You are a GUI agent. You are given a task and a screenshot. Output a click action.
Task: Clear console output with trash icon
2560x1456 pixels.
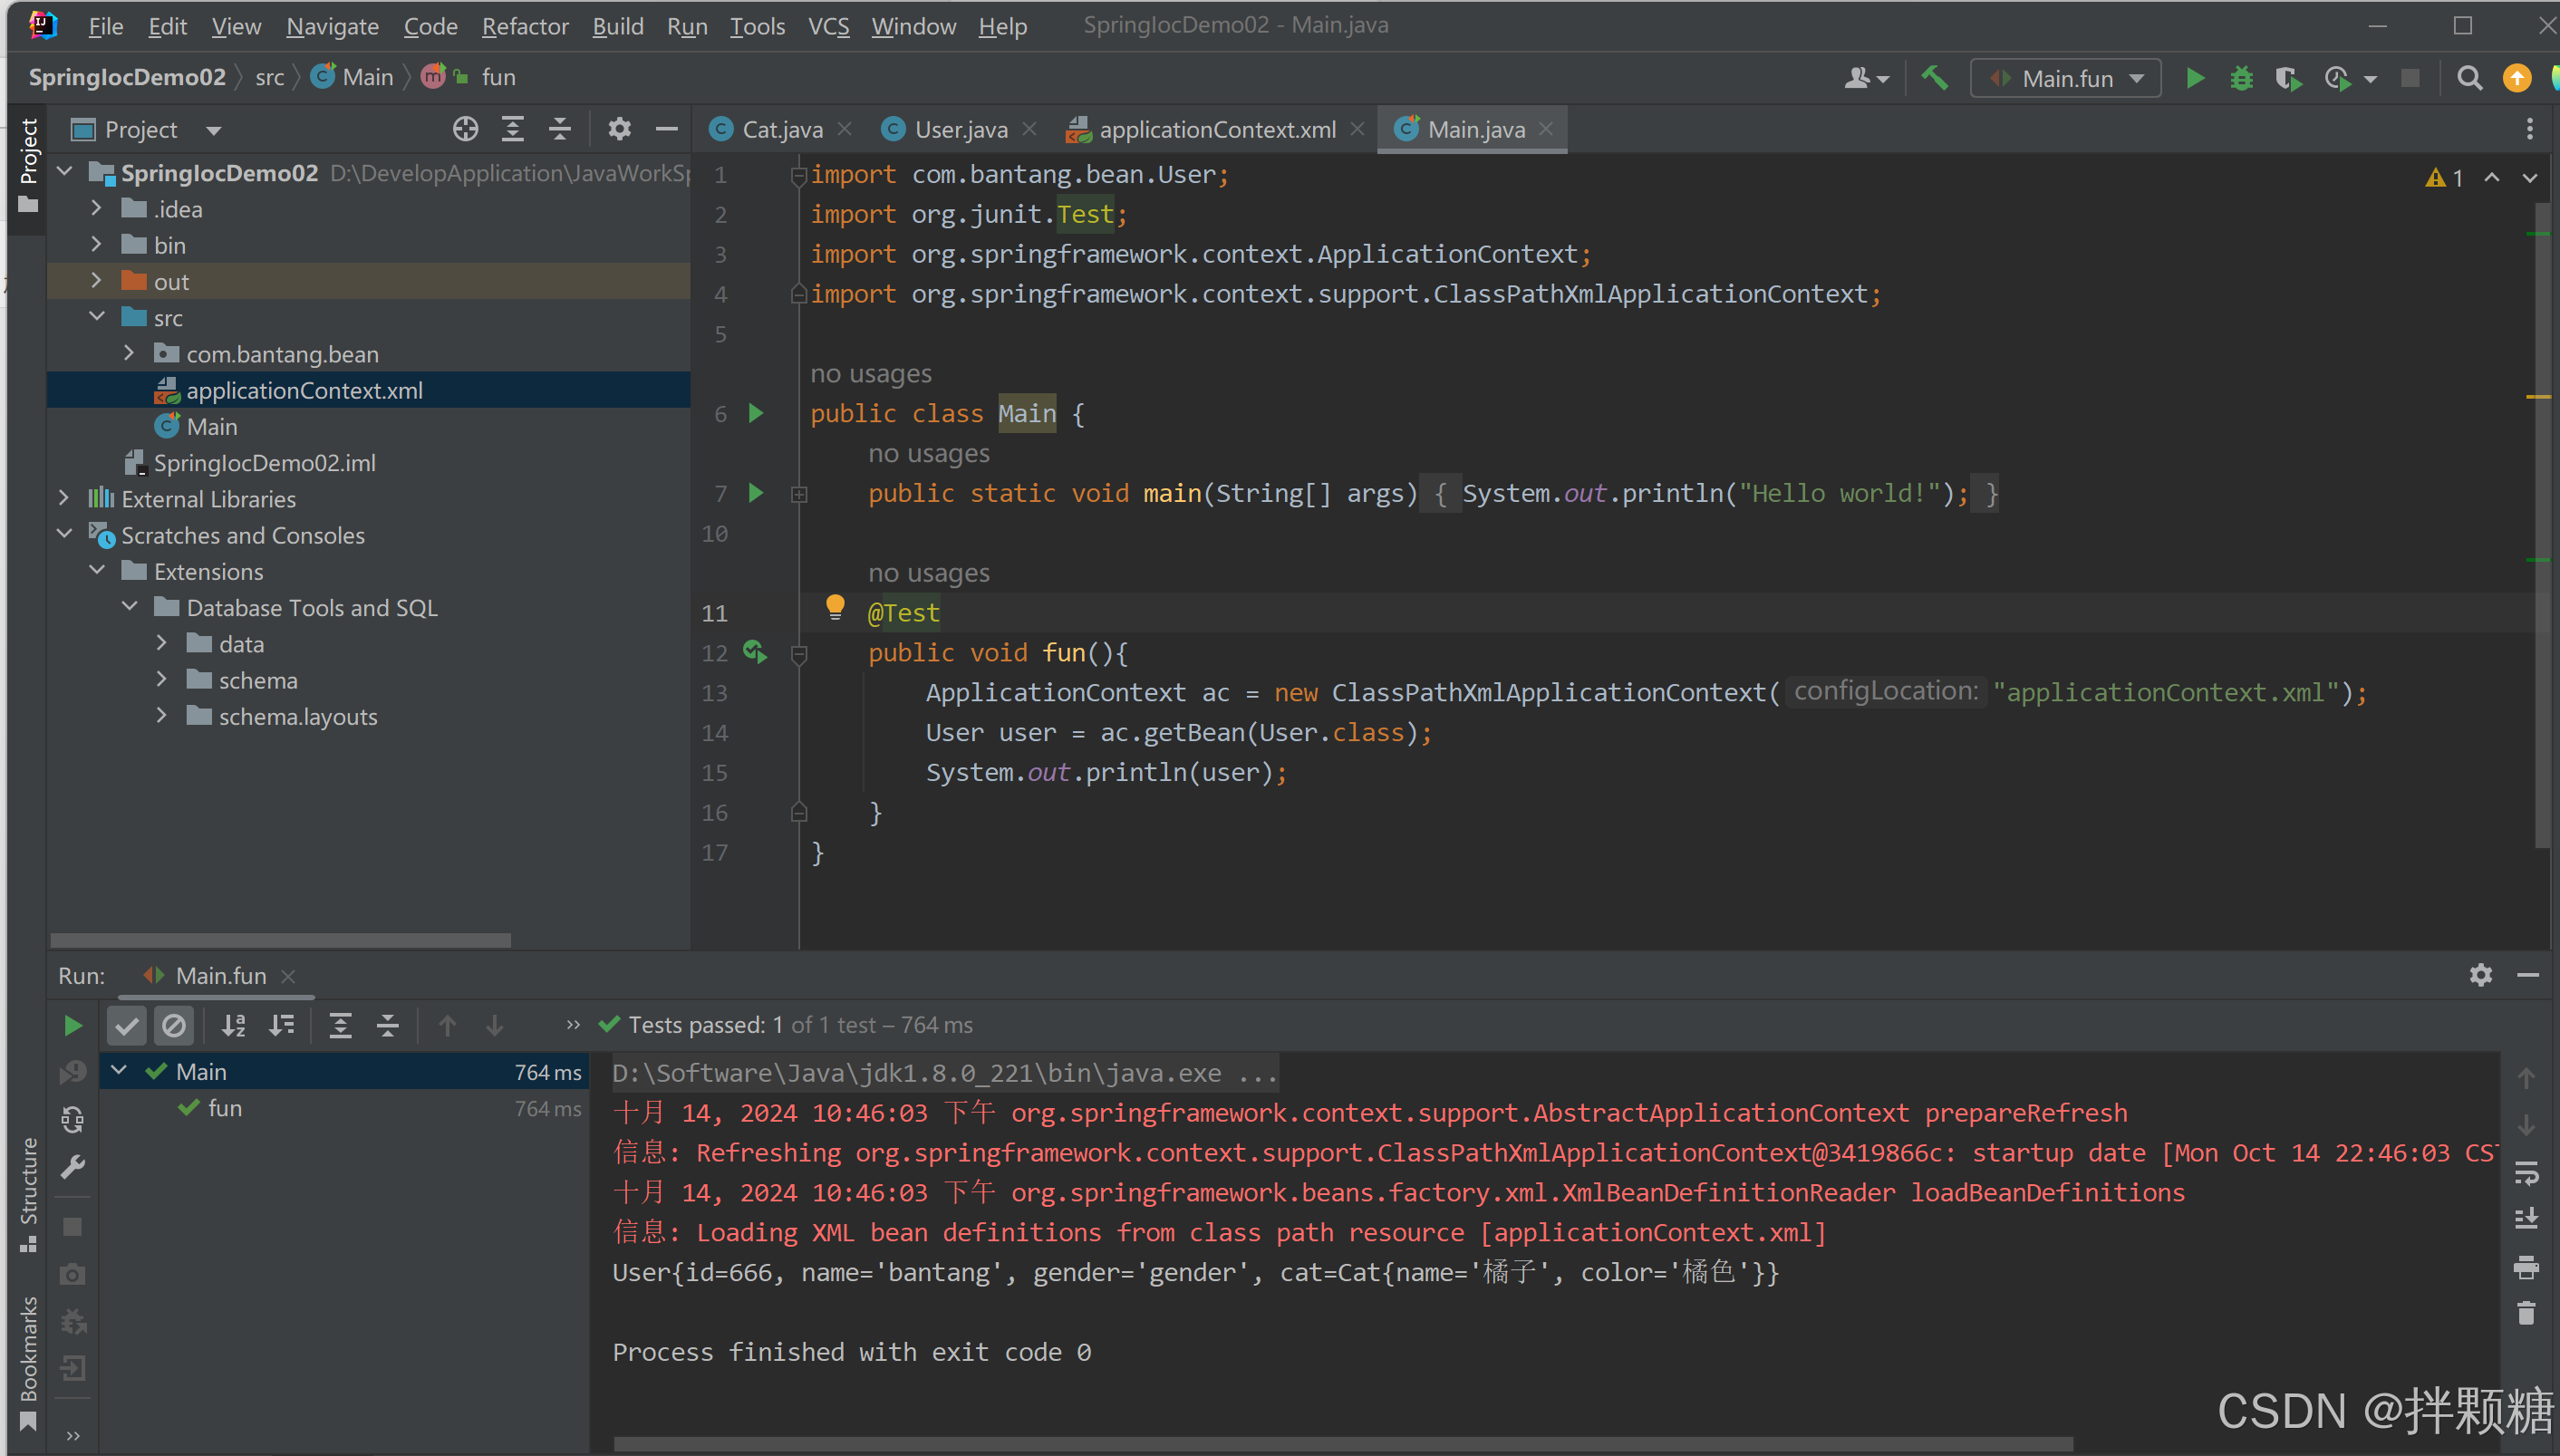coord(2526,1313)
